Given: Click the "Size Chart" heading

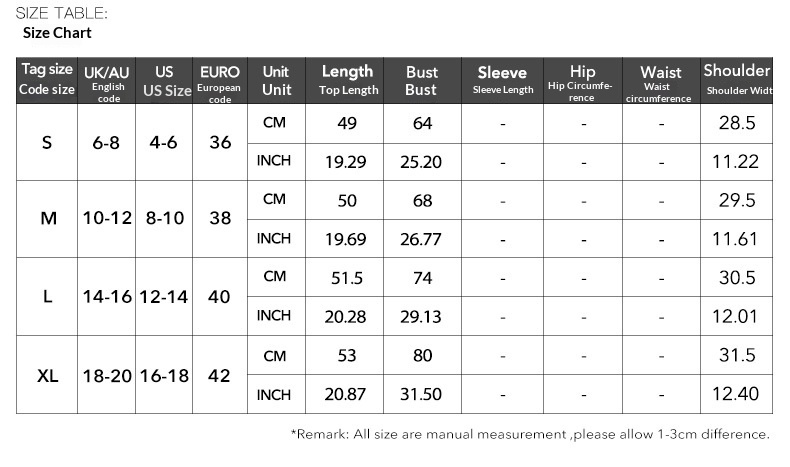Looking at the screenshot, I should tap(58, 33).
